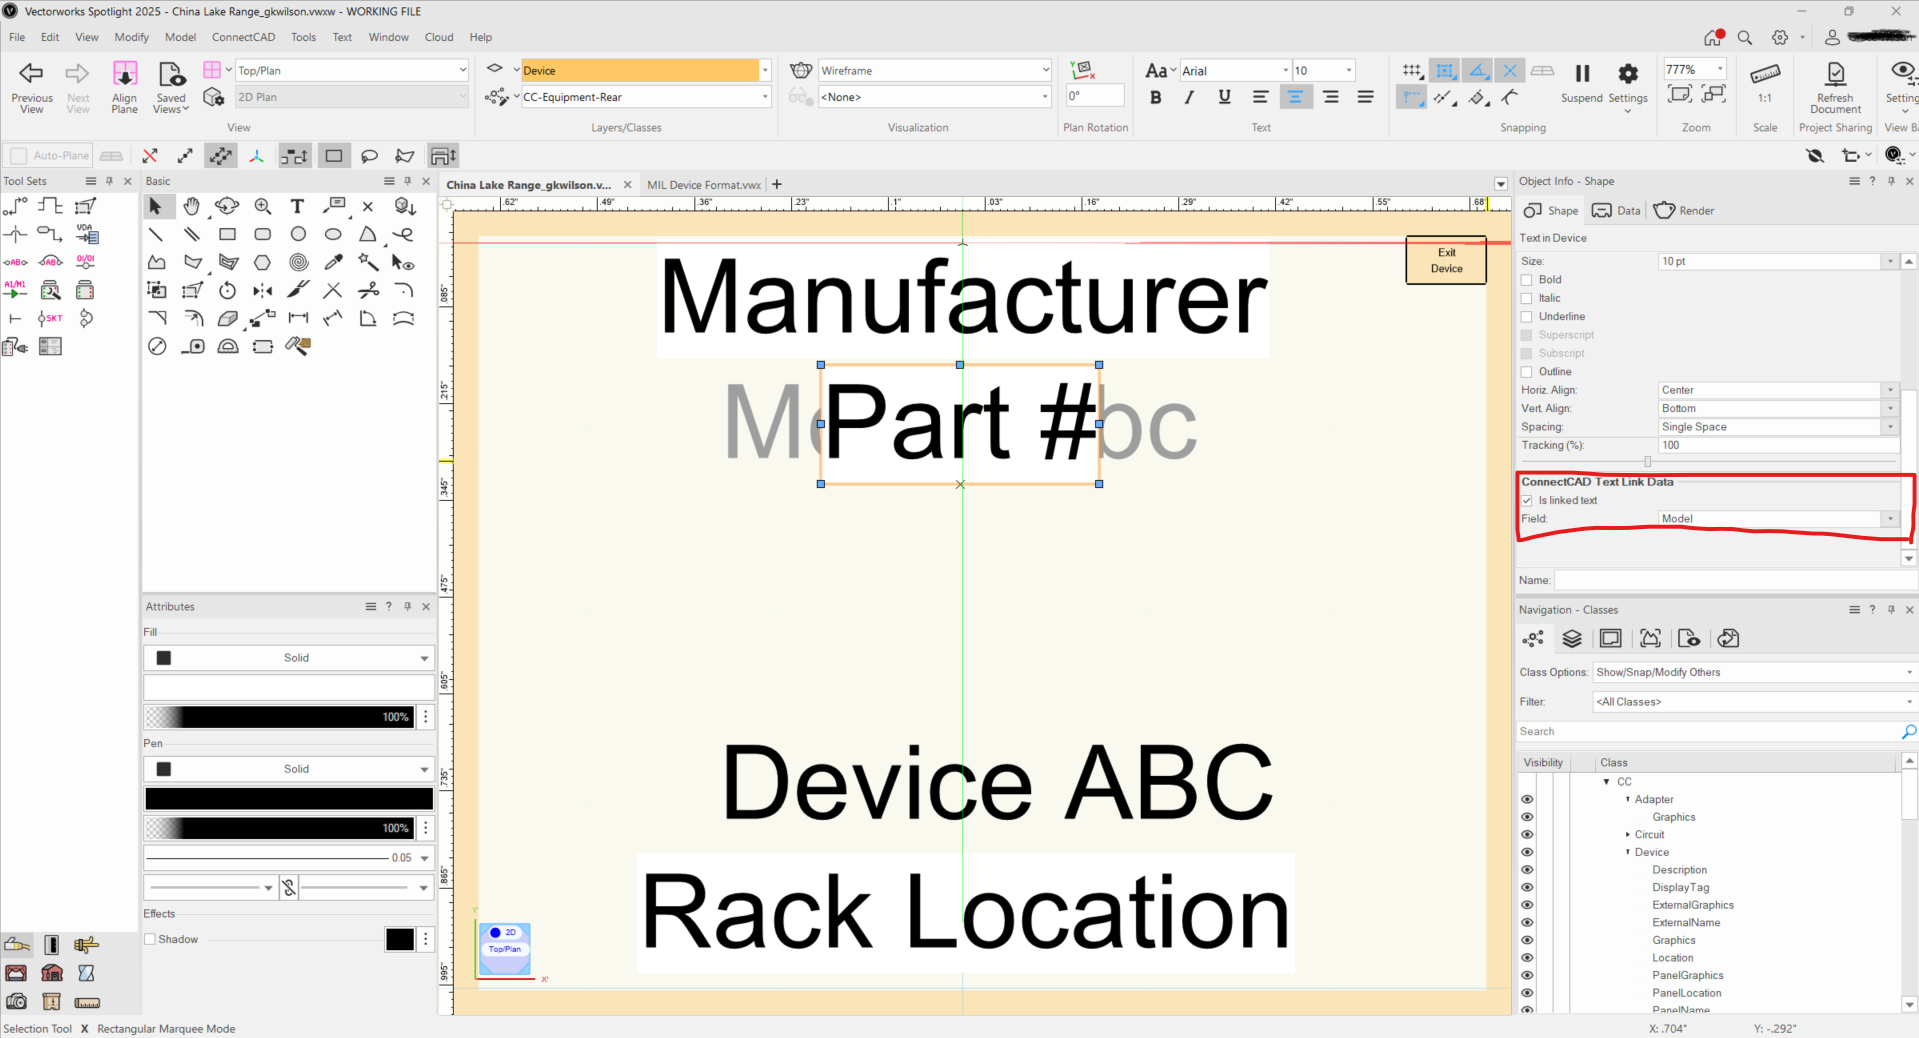Select the Zoom magnifier tool
Image resolution: width=1919 pixels, height=1038 pixels.
(x=262, y=206)
